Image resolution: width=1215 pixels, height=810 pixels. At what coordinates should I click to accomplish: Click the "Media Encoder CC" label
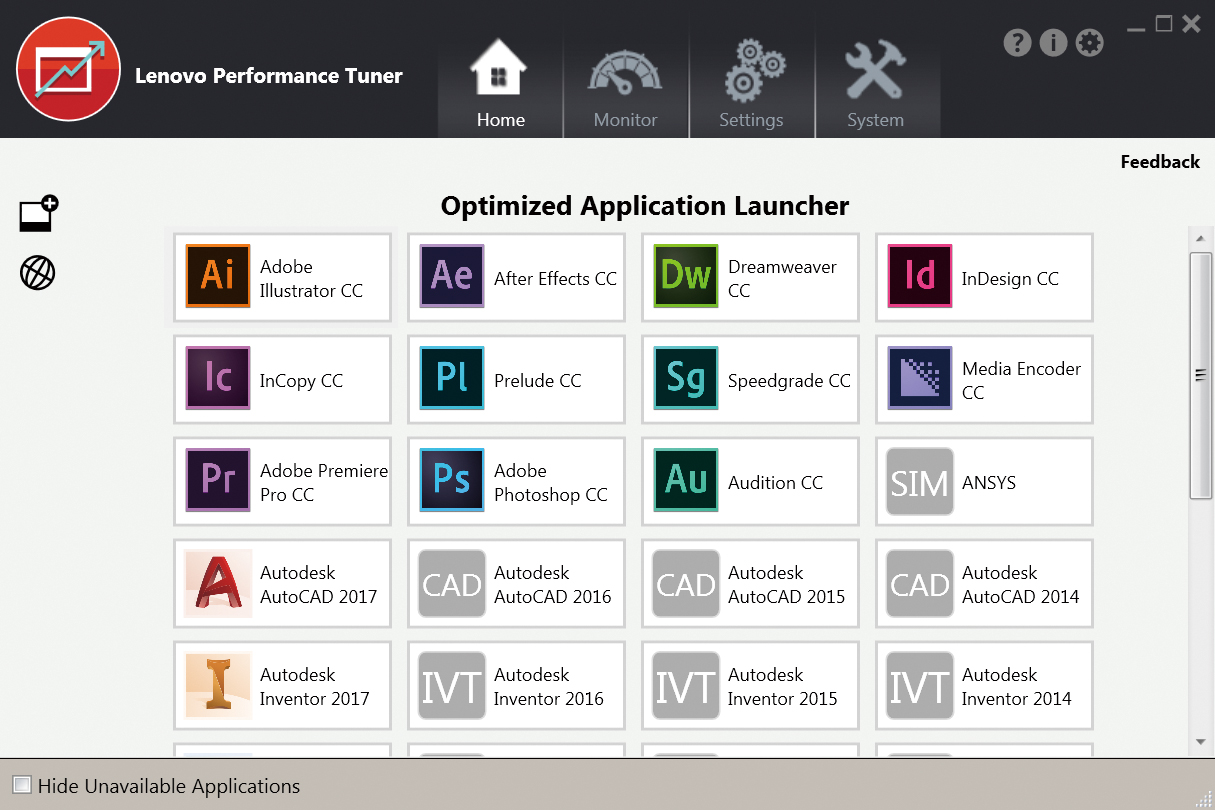pyautogui.click(x=1021, y=381)
